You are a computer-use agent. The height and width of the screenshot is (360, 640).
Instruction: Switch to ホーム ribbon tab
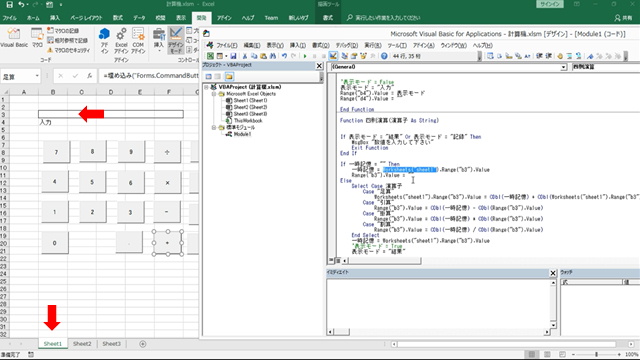click(33, 18)
